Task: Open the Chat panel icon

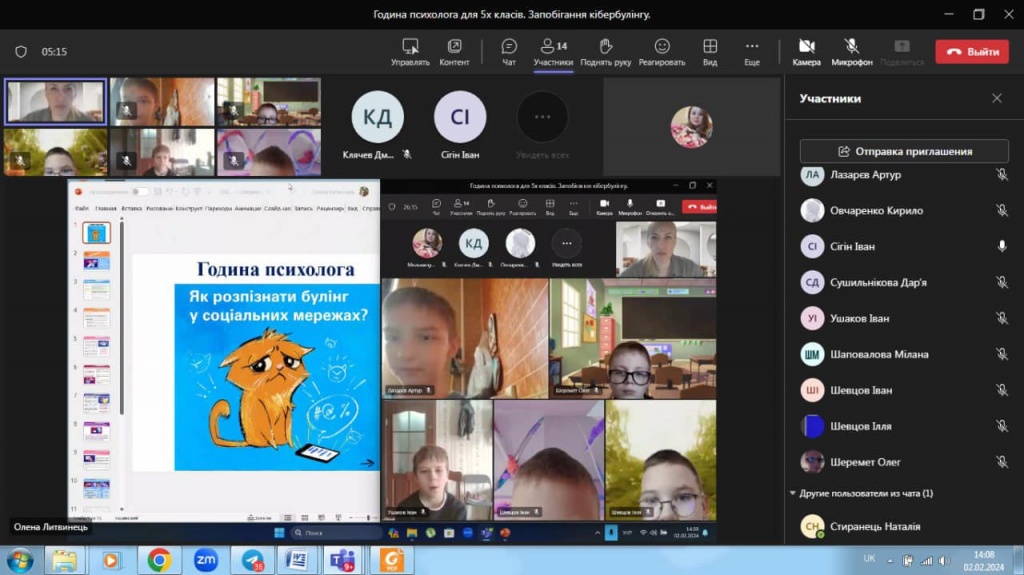Action: tap(509, 47)
